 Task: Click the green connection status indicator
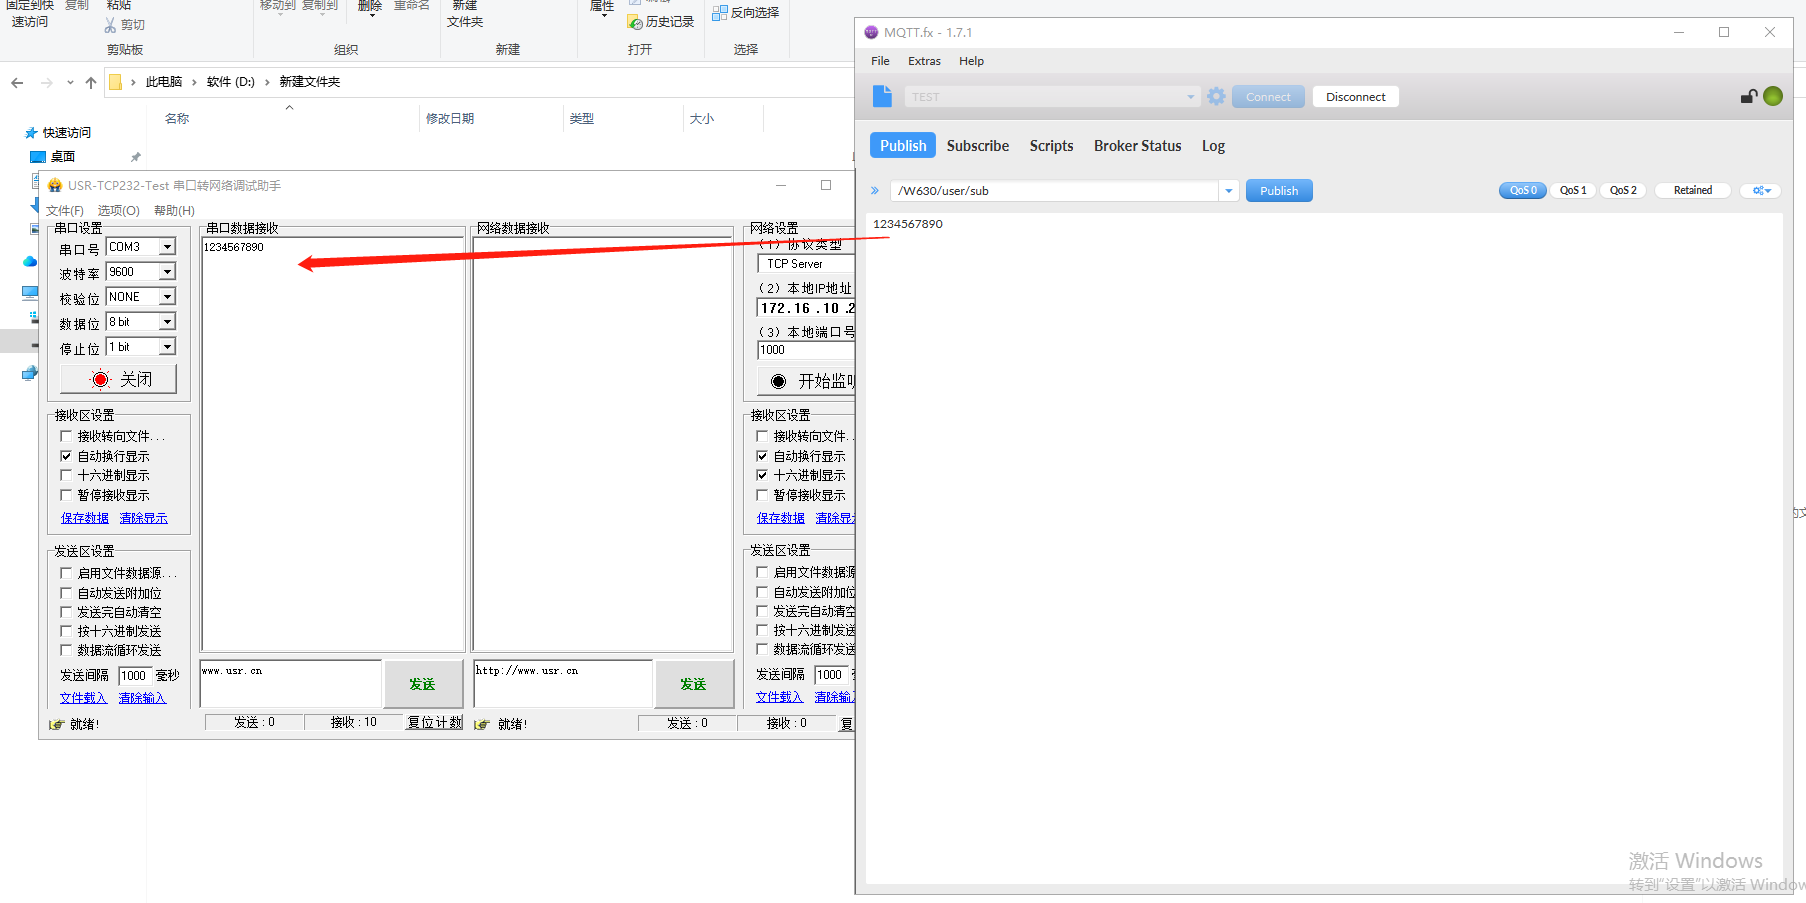[1773, 96]
